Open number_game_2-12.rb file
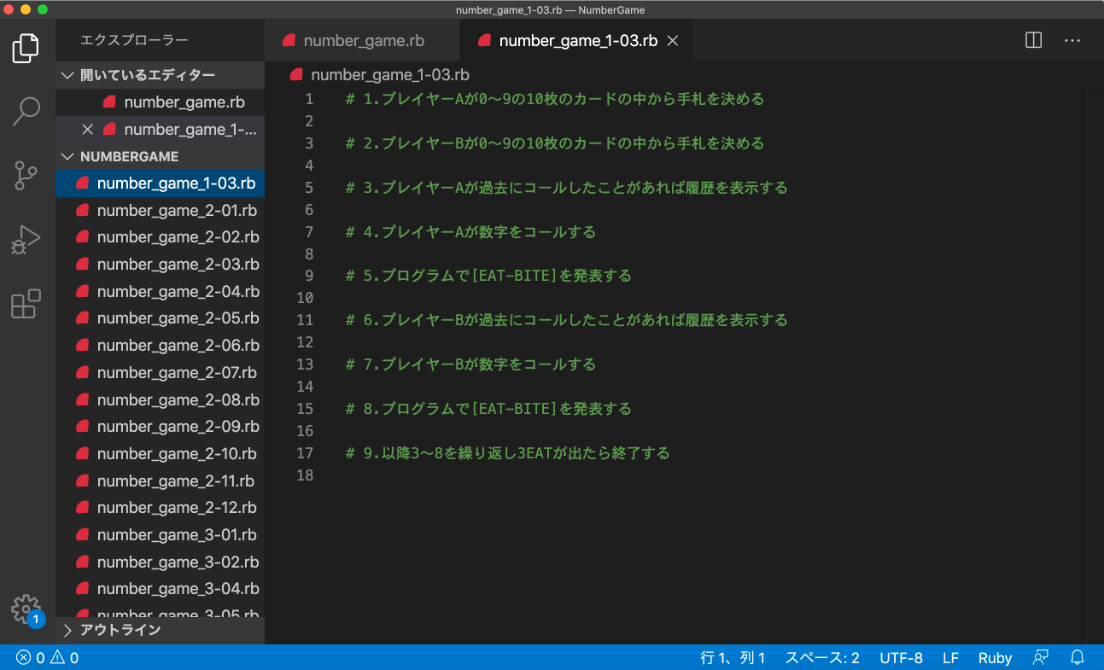 pyautogui.click(x=160, y=507)
